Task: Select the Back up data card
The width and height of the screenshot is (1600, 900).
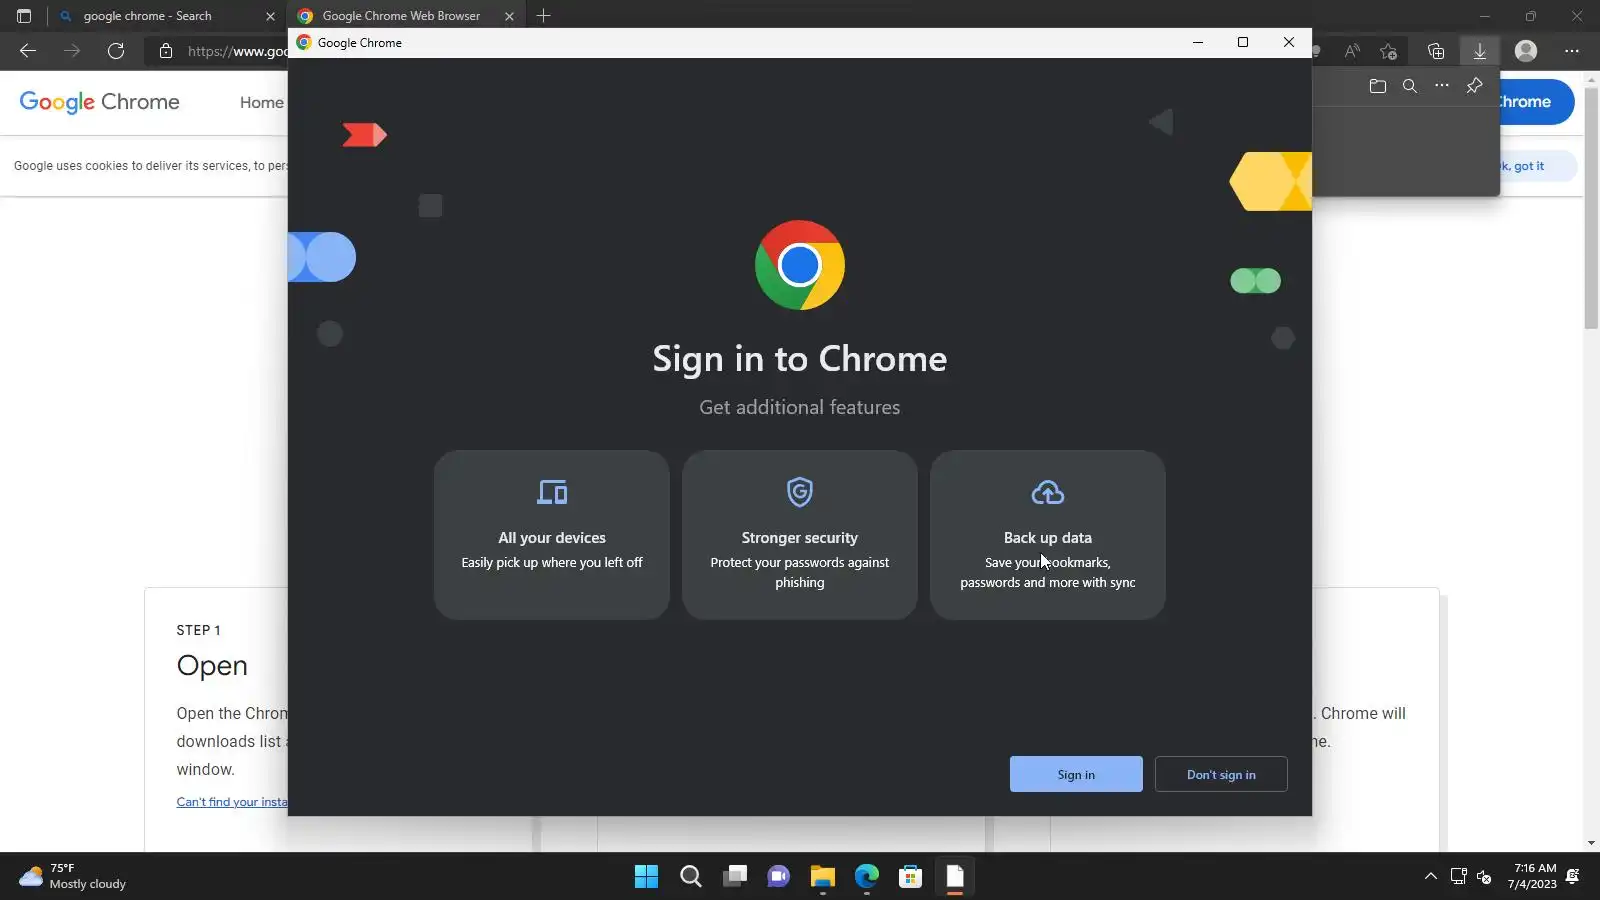Action: tap(1048, 535)
